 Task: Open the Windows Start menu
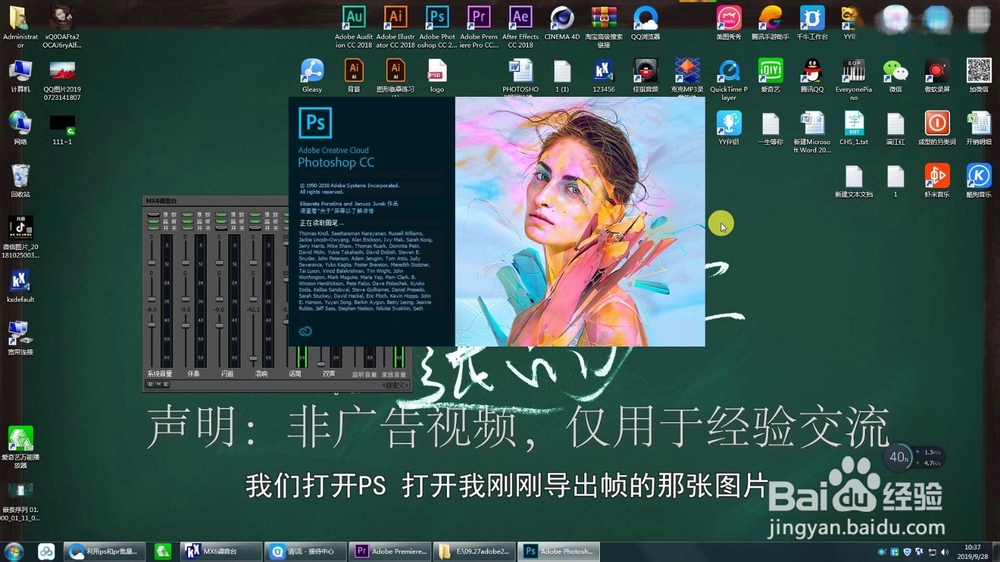point(13,551)
